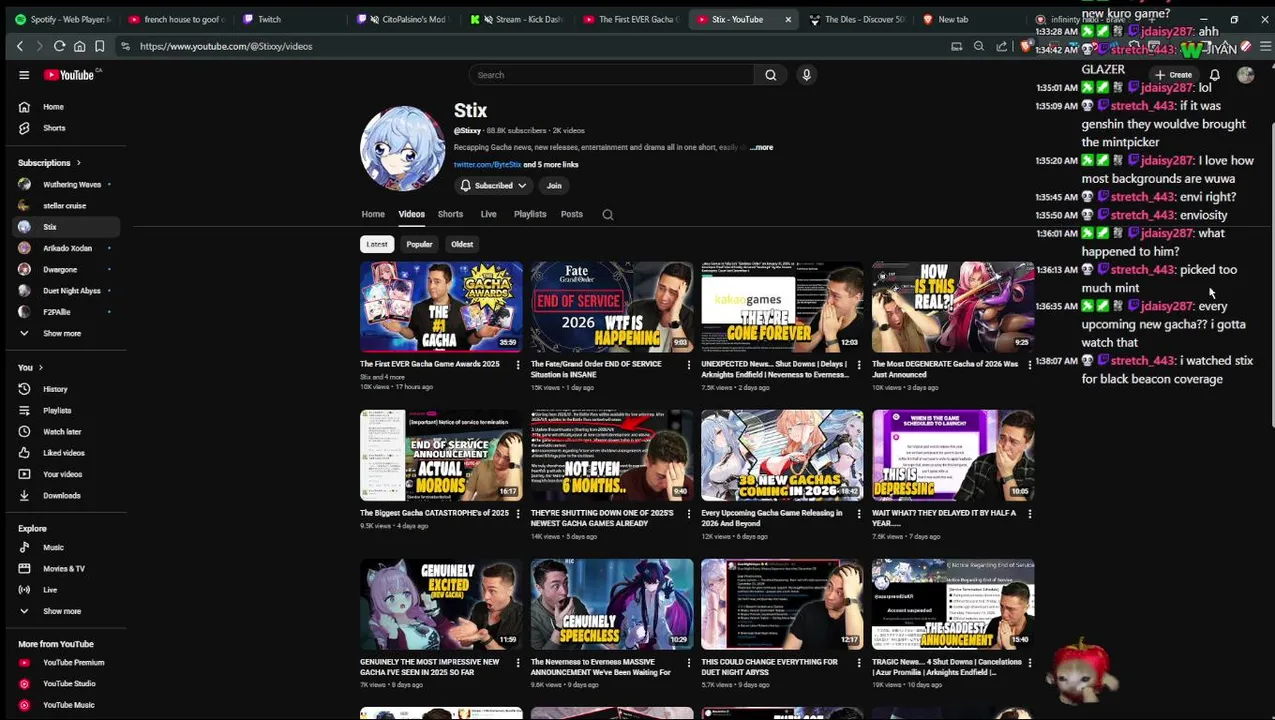Image resolution: width=1275 pixels, height=720 pixels.
Task: Click the YouTube logo
Action: tap(69, 75)
